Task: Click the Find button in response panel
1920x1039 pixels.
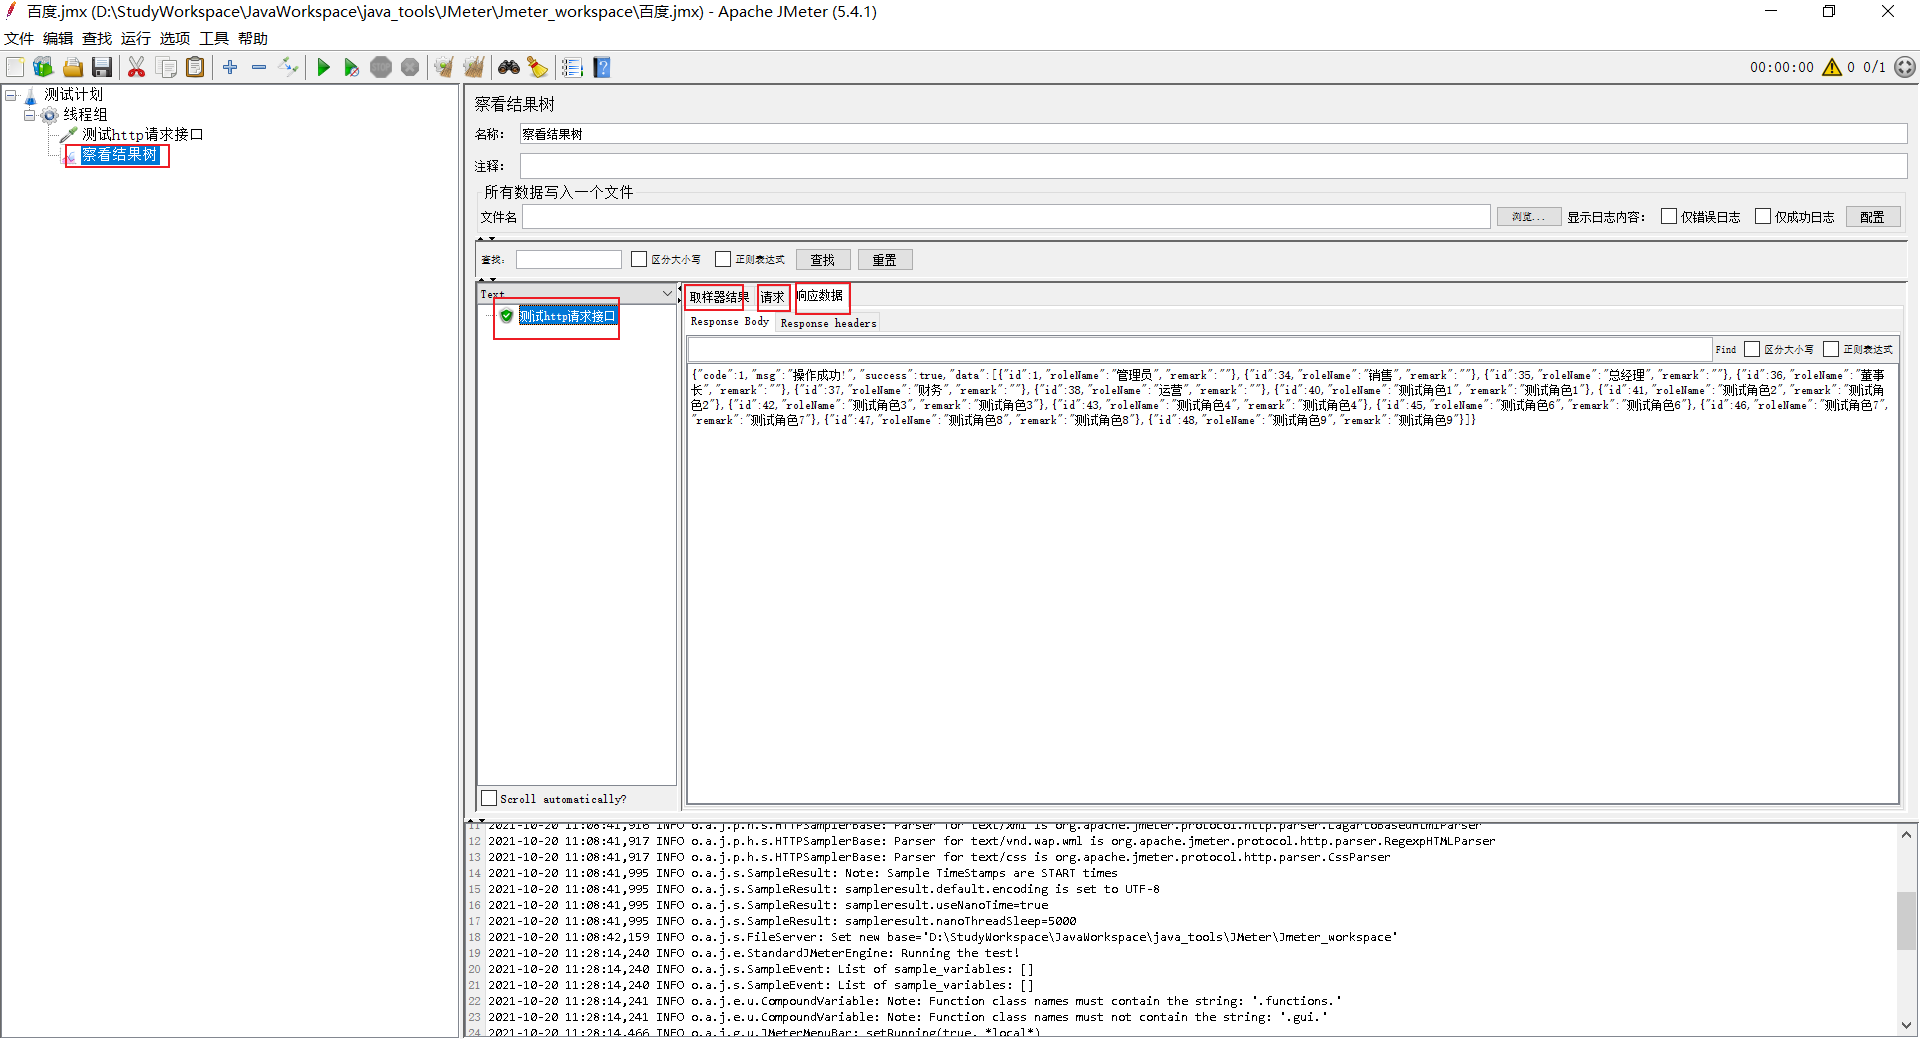Action: [1726, 350]
